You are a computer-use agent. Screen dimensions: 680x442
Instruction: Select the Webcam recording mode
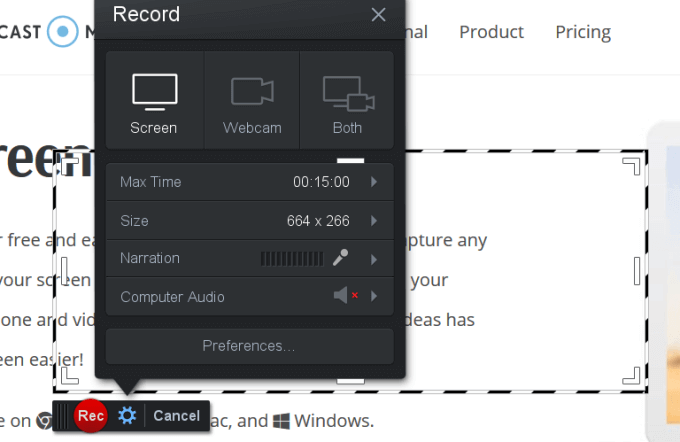pyautogui.click(x=252, y=101)
